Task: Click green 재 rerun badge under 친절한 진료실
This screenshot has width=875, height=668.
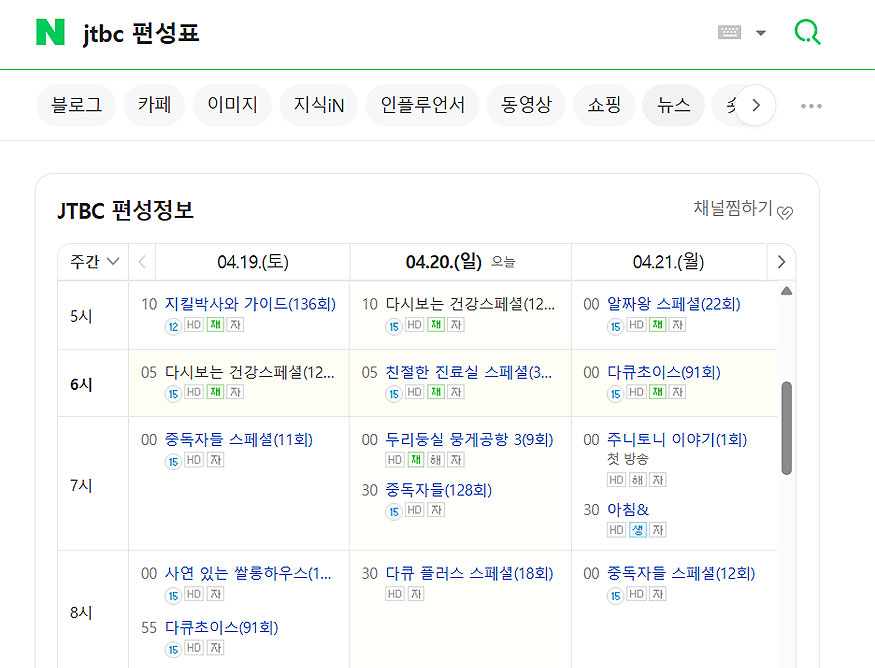Action: pos(436,392)
